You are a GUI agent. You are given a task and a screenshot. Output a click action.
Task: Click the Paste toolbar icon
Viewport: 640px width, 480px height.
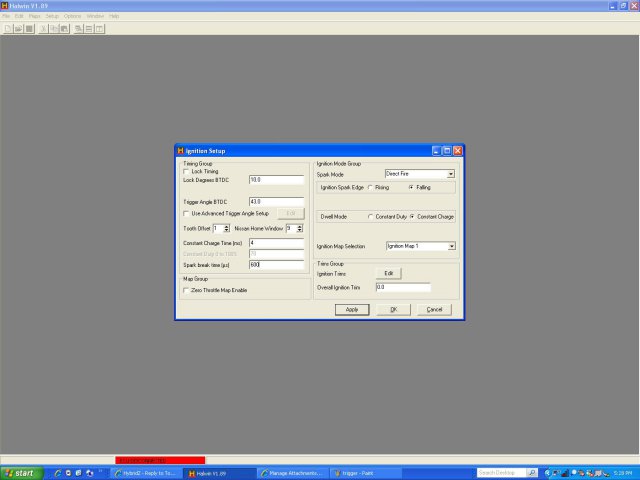[64, 29]
